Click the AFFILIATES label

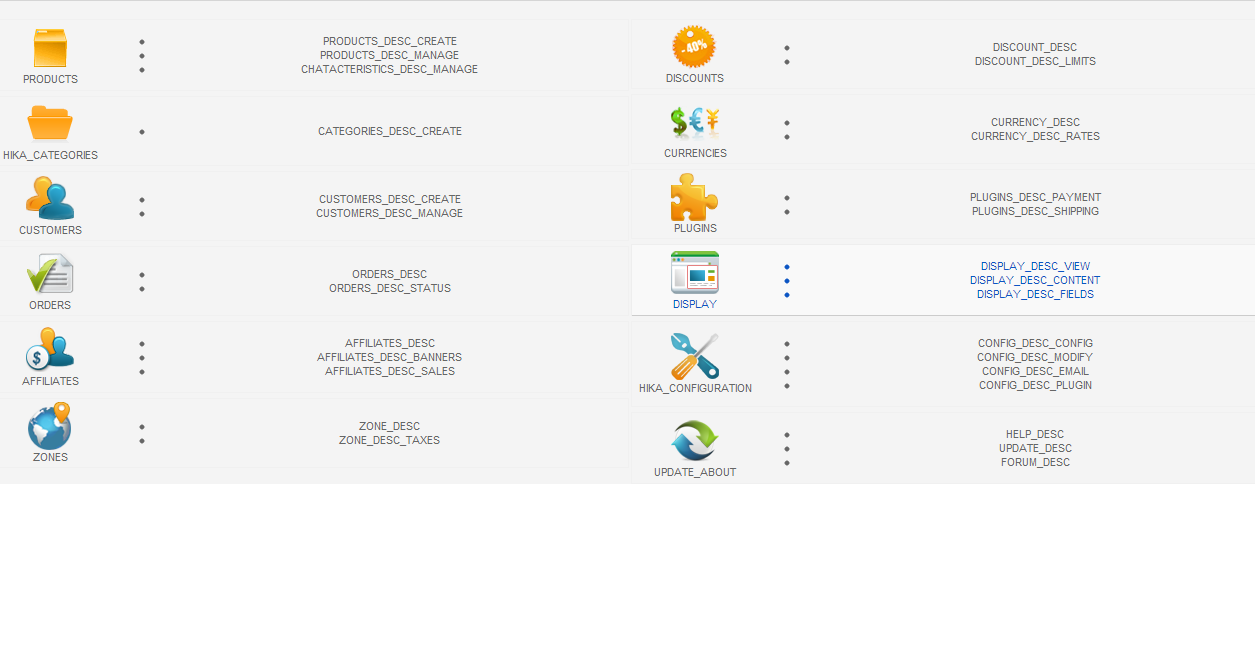tap(50, 381)
